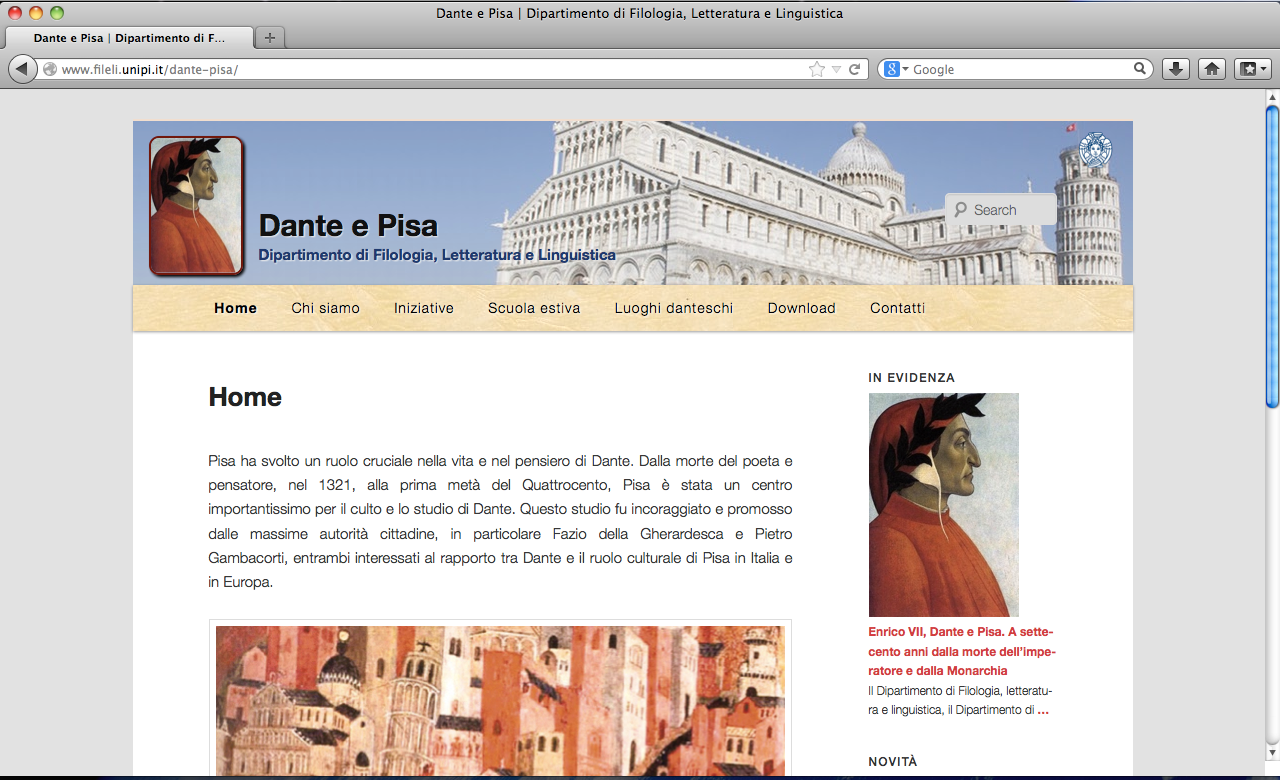Viewport: 1280px width, 780px height.
Task: Open the 'Scuola estiva' menu item
Action: (x=534, y=308)
